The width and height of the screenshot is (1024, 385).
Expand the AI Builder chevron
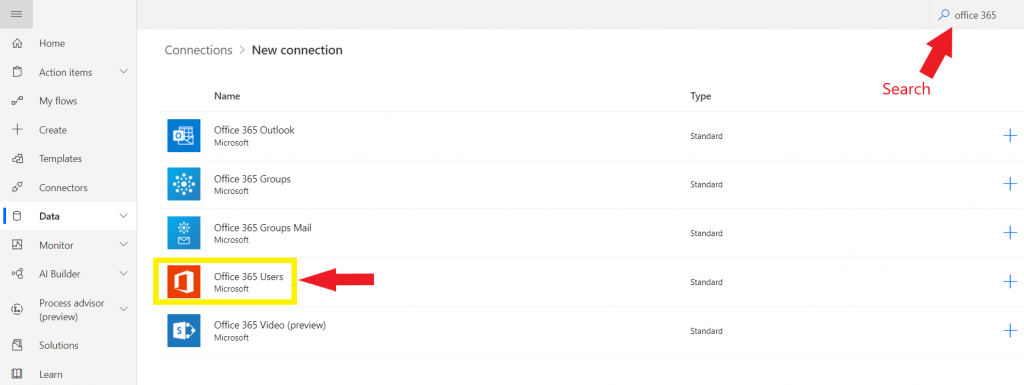coord(123,274)
